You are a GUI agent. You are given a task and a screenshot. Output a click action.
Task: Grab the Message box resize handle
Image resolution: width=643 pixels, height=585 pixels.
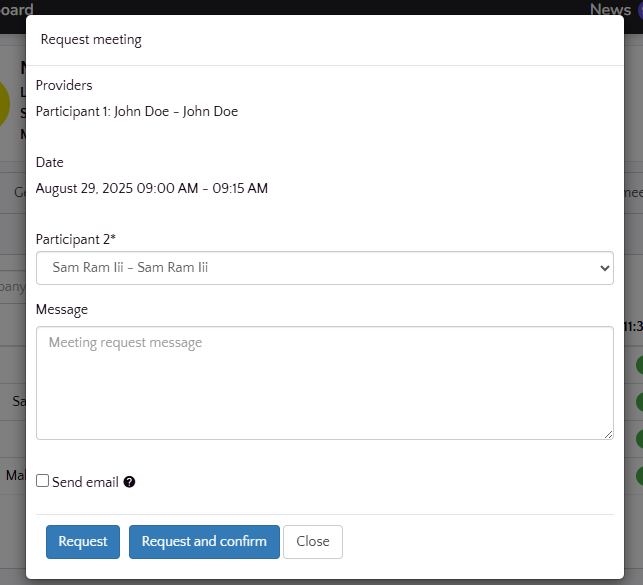608,434
